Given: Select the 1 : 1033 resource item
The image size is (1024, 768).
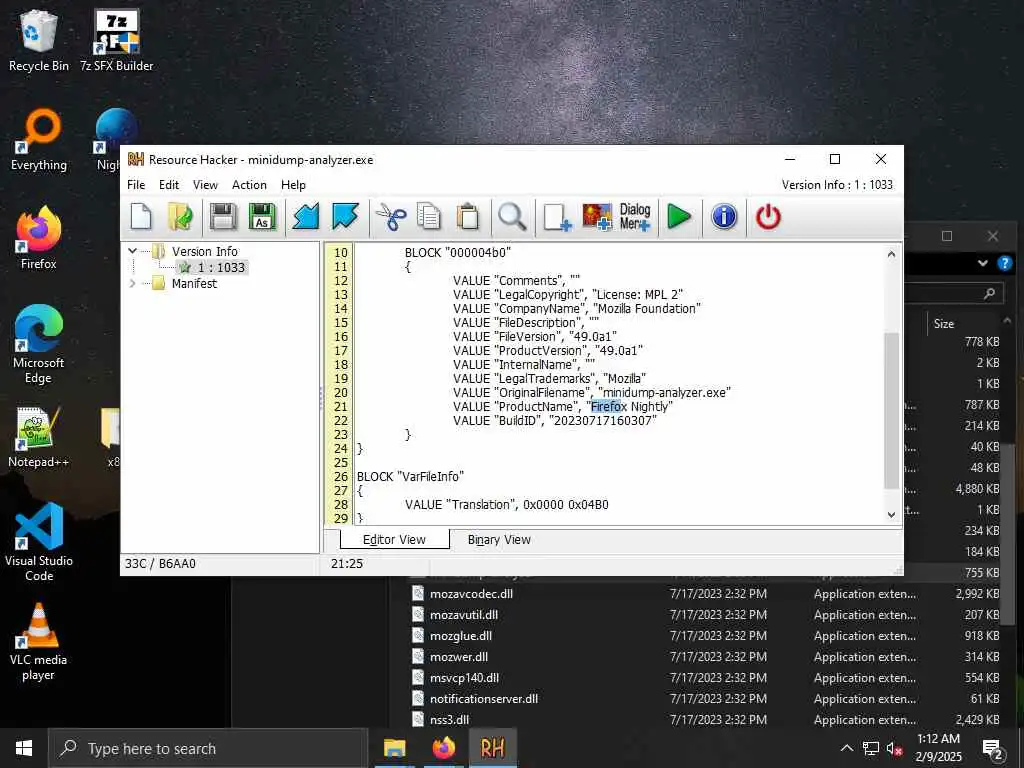Looking at the screenshot, I should [221, 267].
